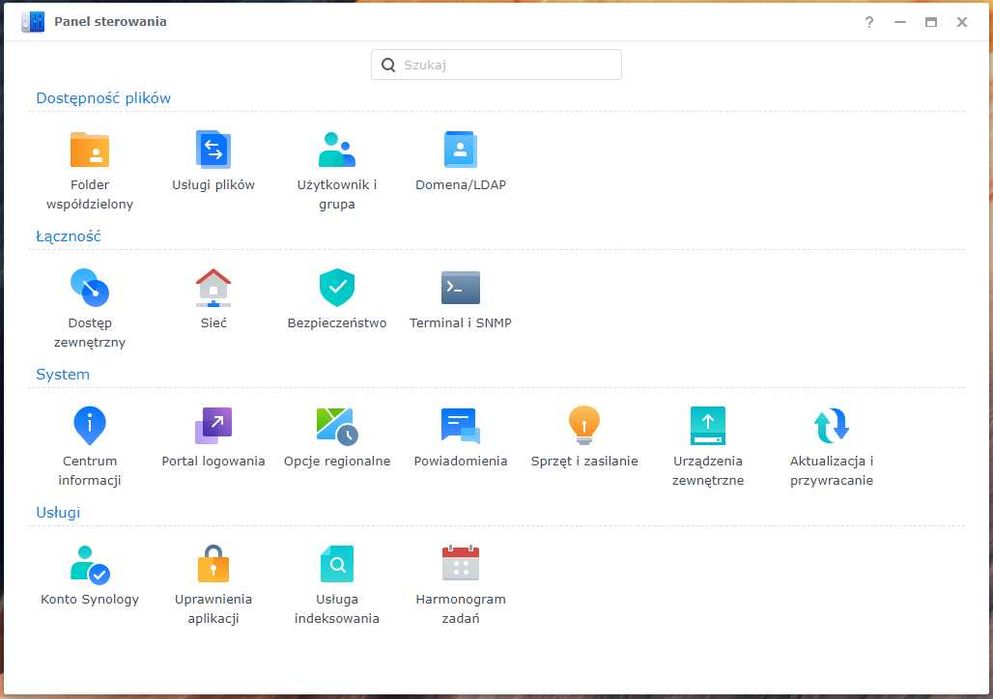Open Konto Synology icon
993x699 pixels.
[x=89, y=564]
